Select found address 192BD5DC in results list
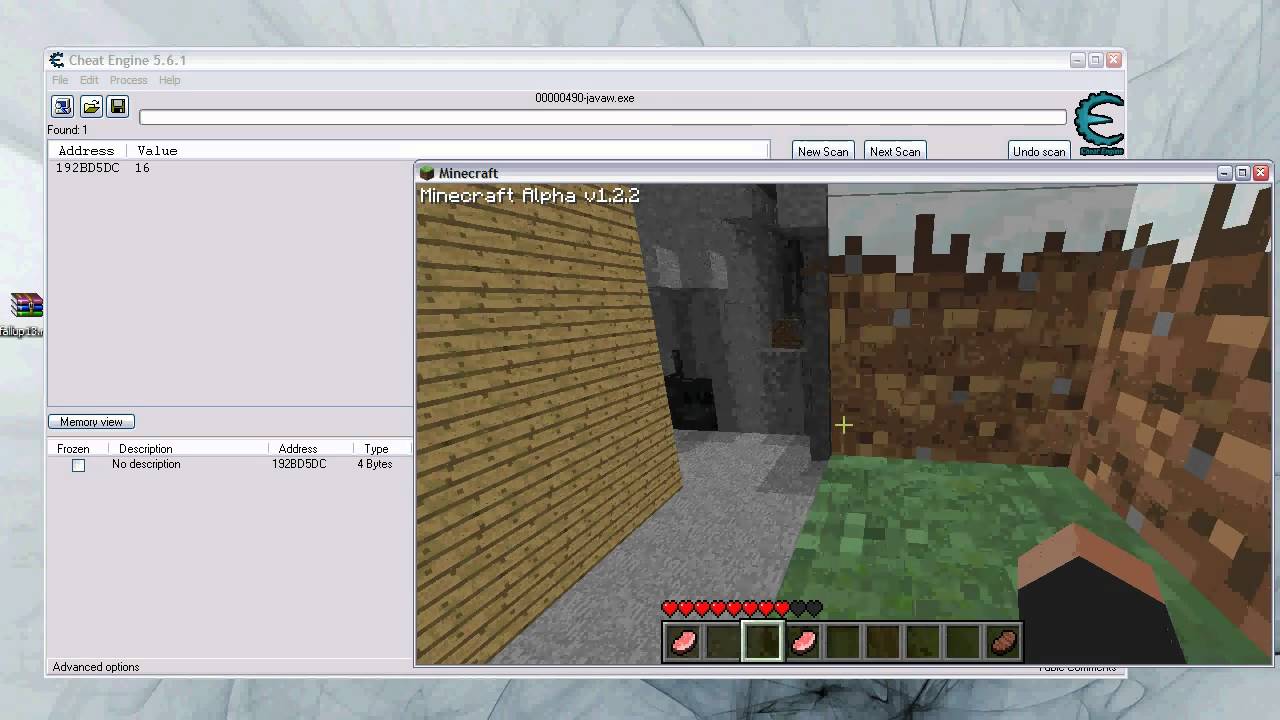The width and height of the screenshot is (1280, 720). (88, 168)
